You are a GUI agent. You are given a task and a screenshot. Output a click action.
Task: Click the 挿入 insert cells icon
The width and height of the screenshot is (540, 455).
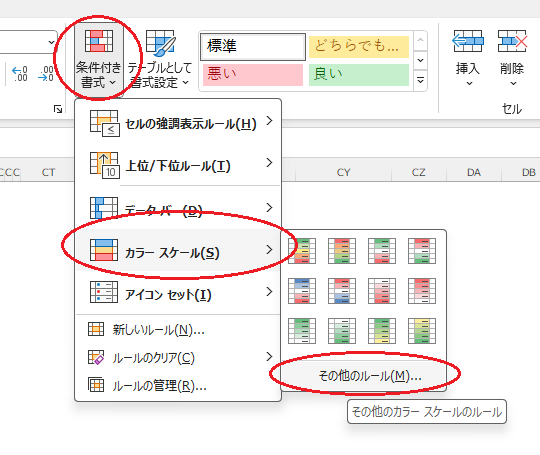(468, 58)
